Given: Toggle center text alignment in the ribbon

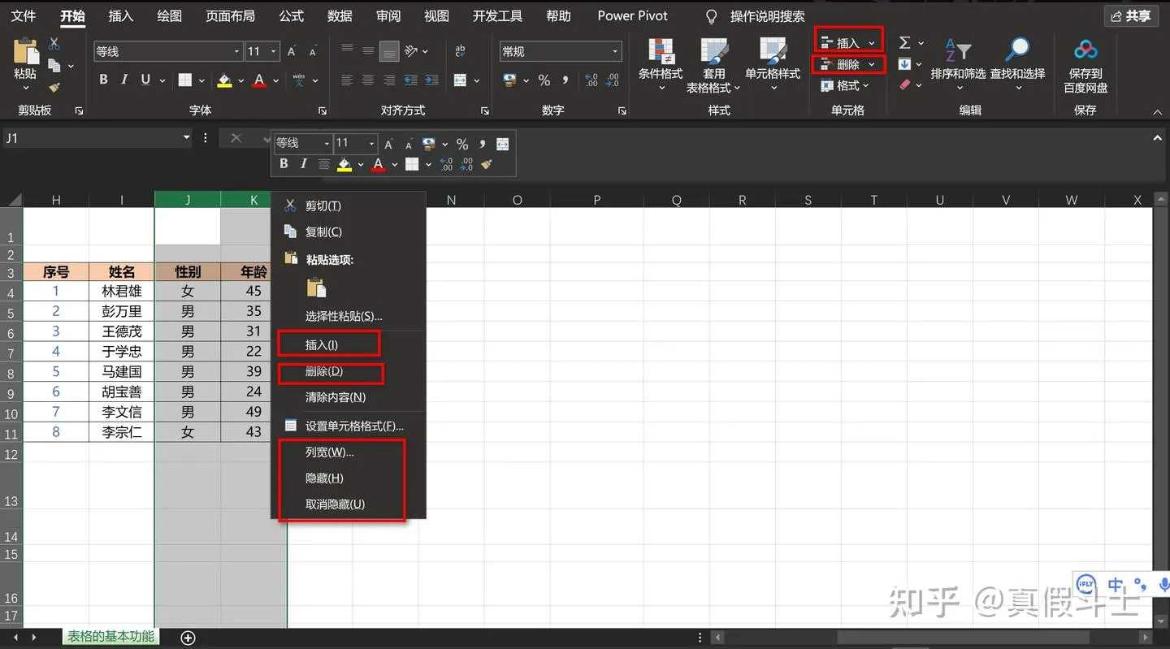Looking at the screenshot, I should pos(368,80).
